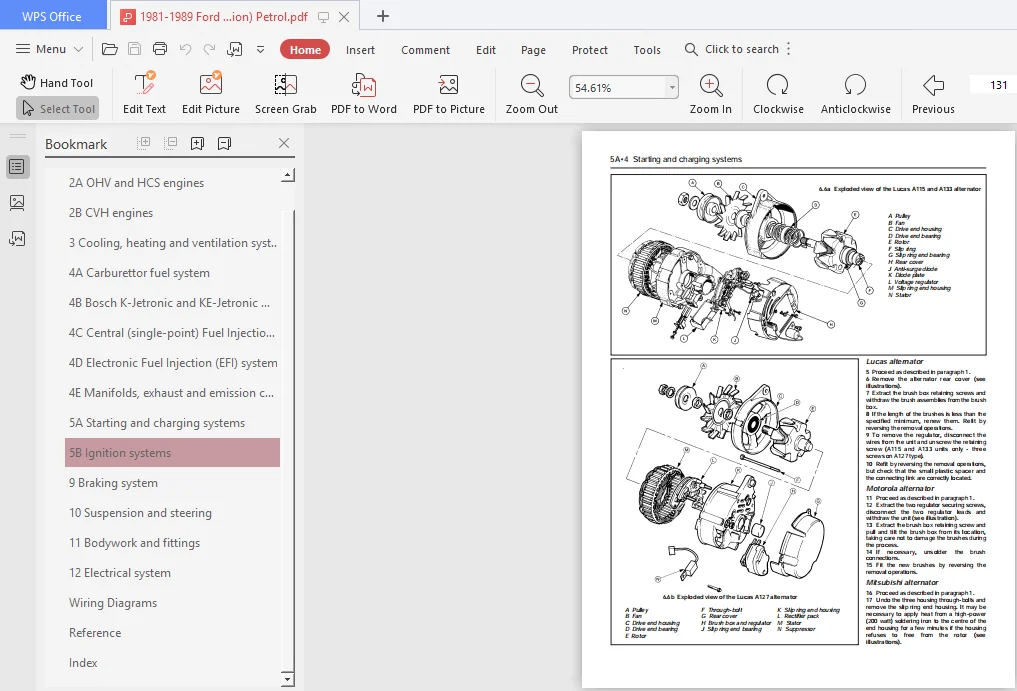The height and width of the screenshot is (691, 1017).
Task: Open the zoom percentage dropdown arrow
Action: click(x=672, y=88)
